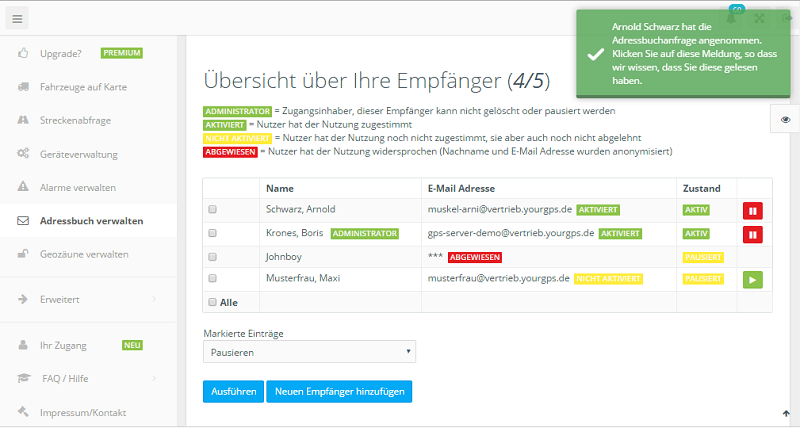Screen dimensions: 800x428
Task: Click email muskel-arni@vertrieb.yourgps.de
Action: [499, 209]
